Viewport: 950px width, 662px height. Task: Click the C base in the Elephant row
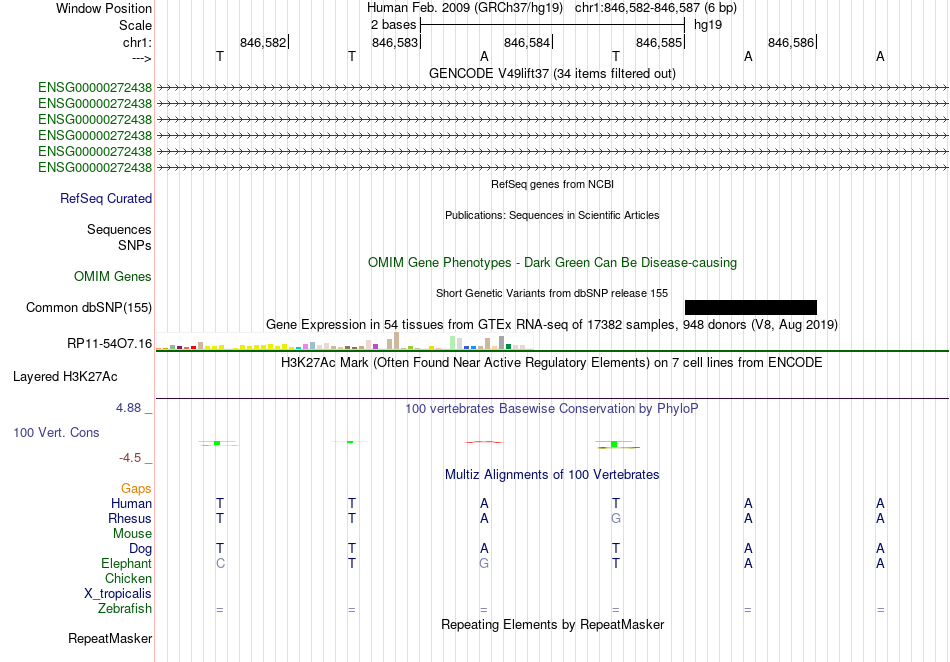pos(220,563)
